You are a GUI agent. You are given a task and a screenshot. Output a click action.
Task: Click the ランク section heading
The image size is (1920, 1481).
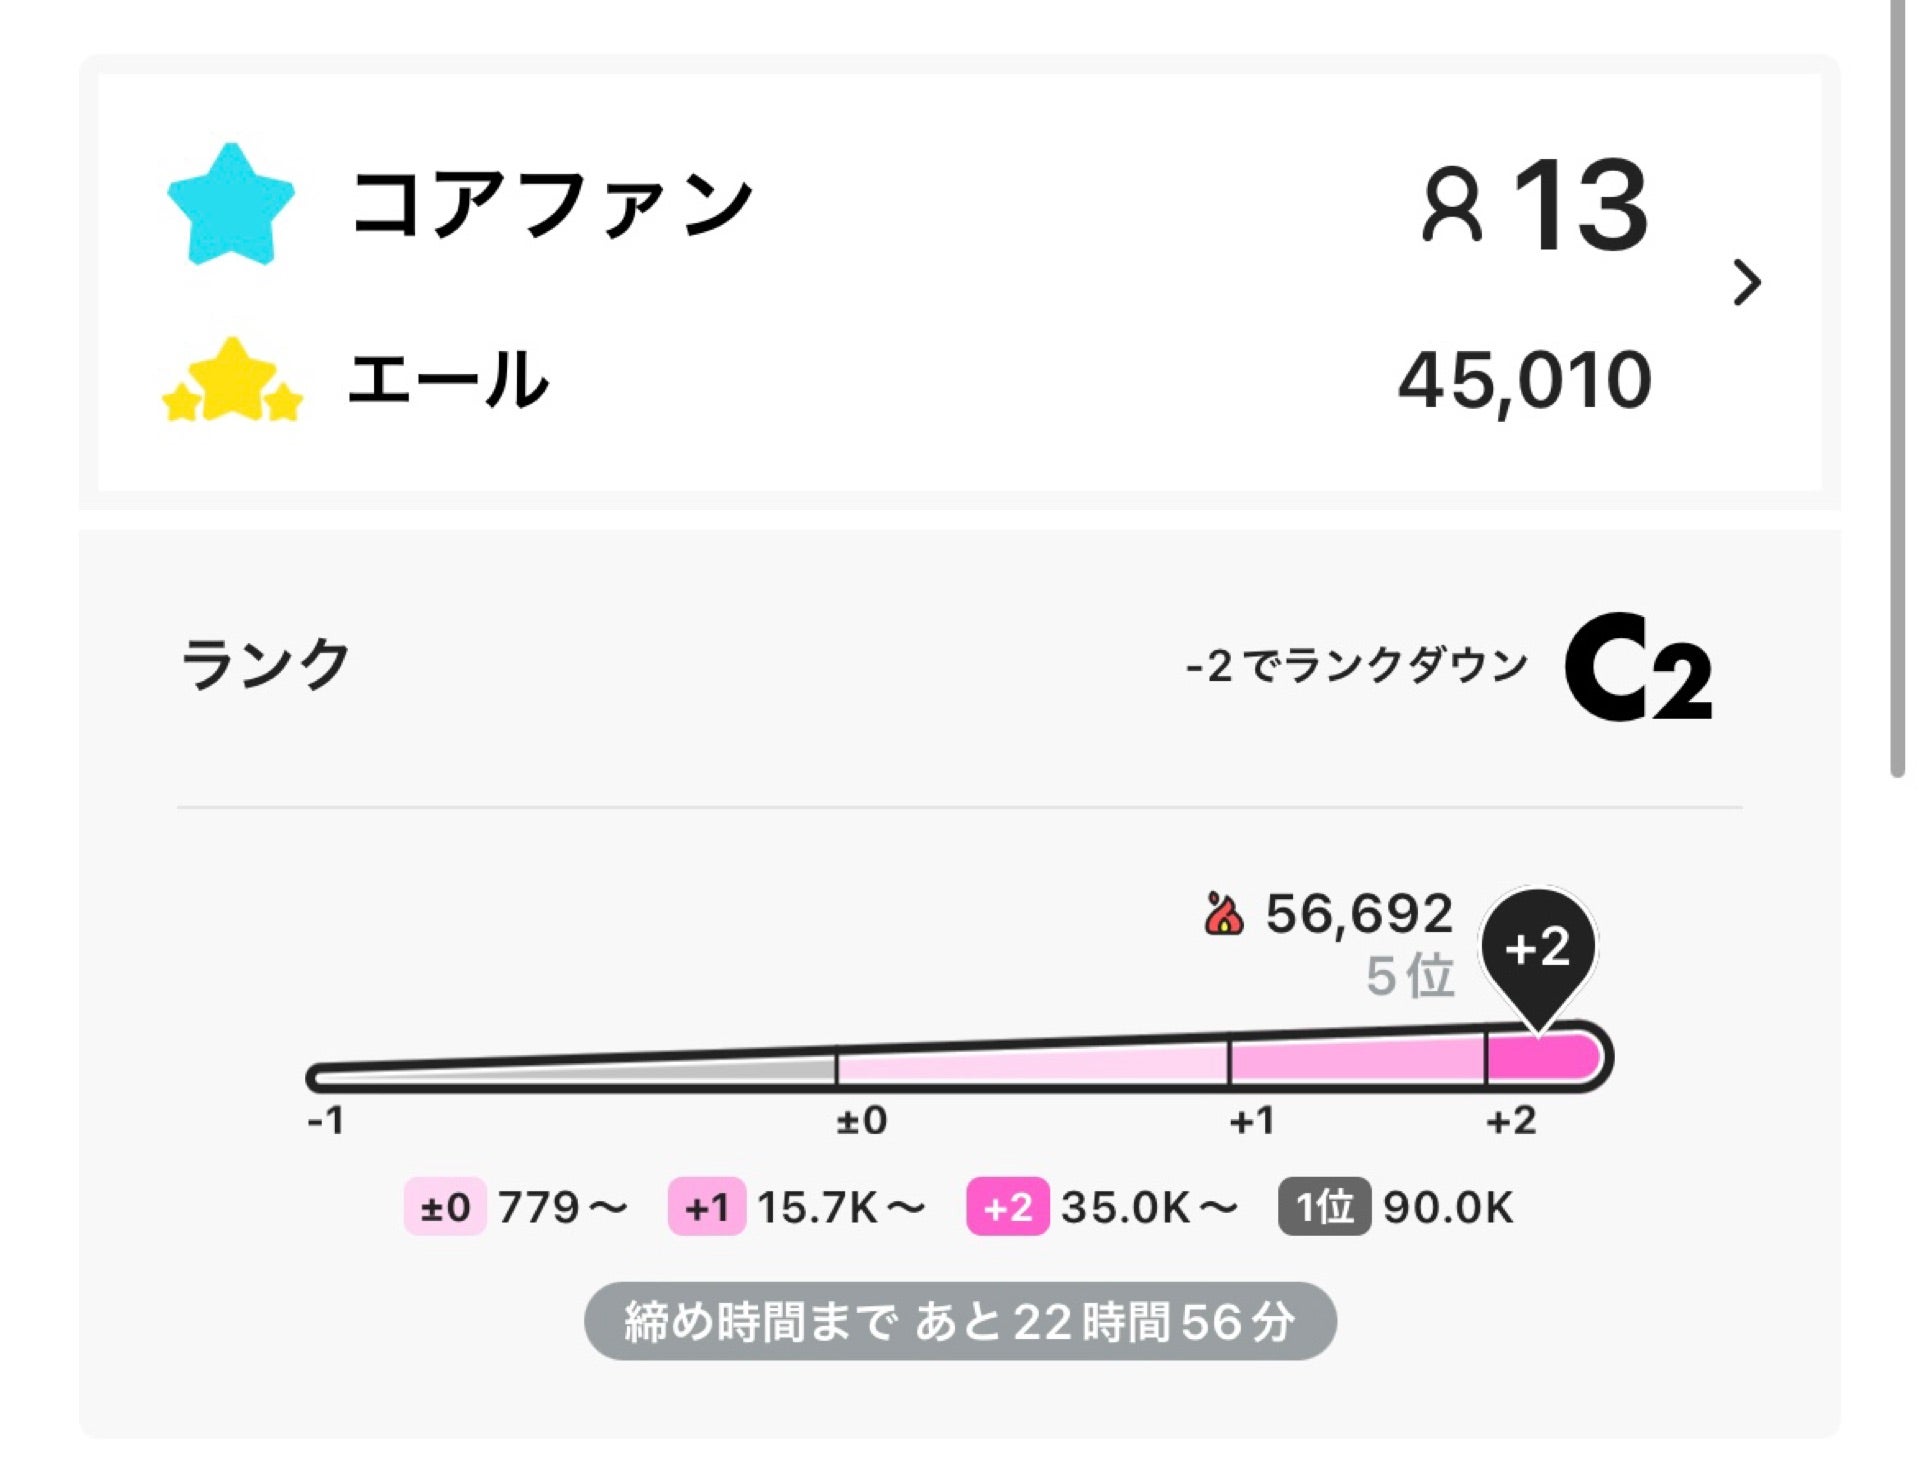[x=265, y=664]
